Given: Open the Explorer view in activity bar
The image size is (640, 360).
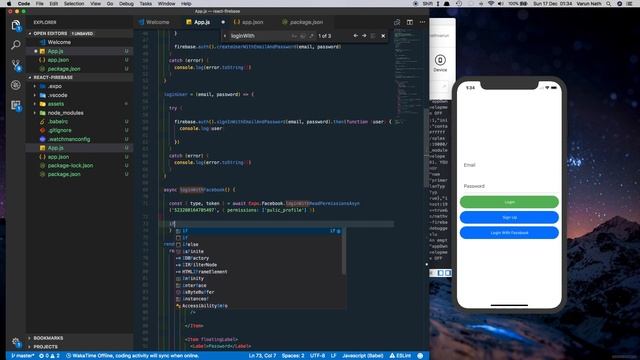Looking at the screenshot, I should coord(16,26).
